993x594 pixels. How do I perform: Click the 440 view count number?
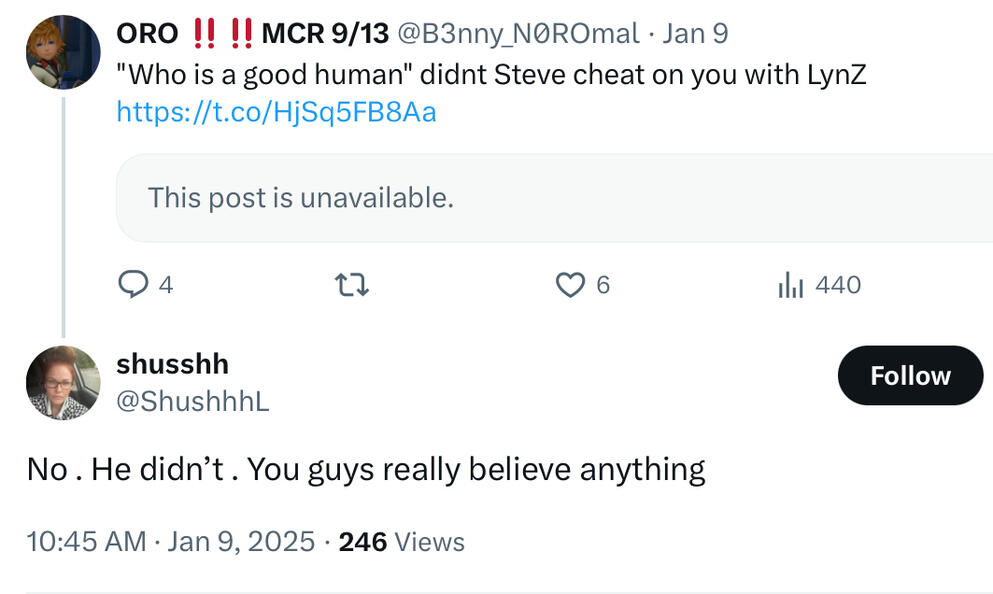tap(838, 286)
